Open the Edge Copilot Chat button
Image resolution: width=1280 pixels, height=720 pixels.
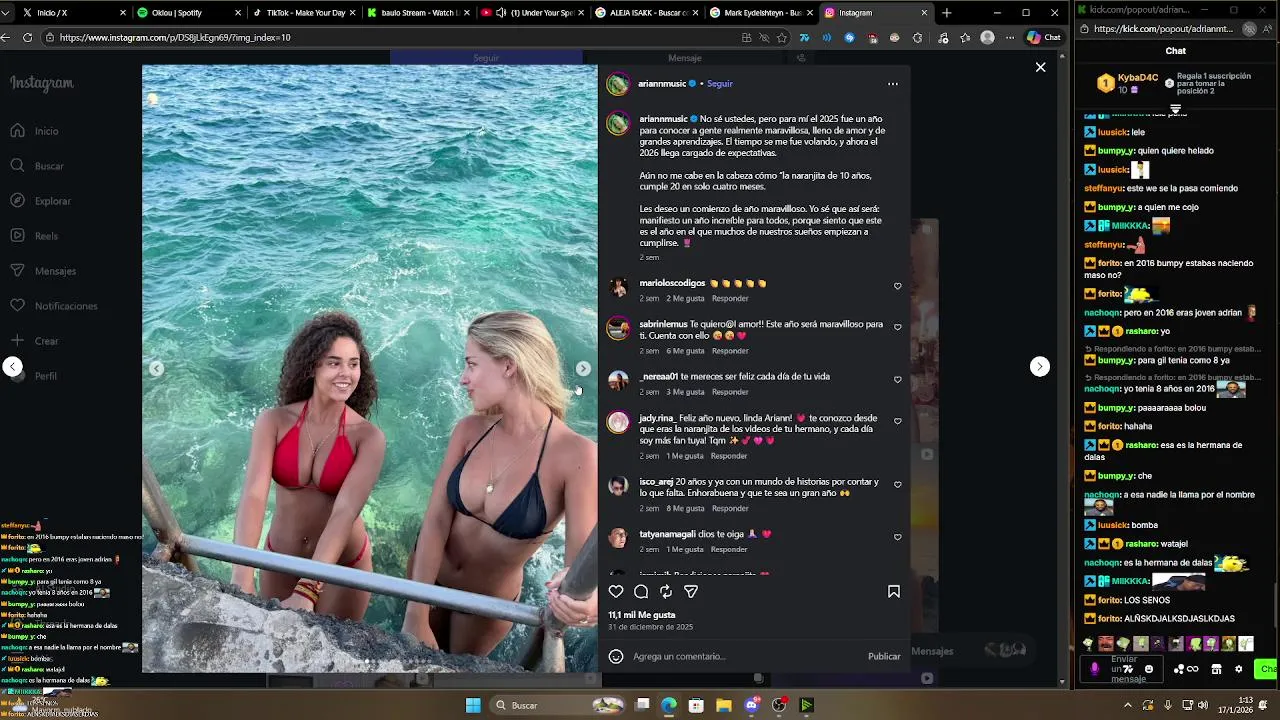[x=1044, y=37]
